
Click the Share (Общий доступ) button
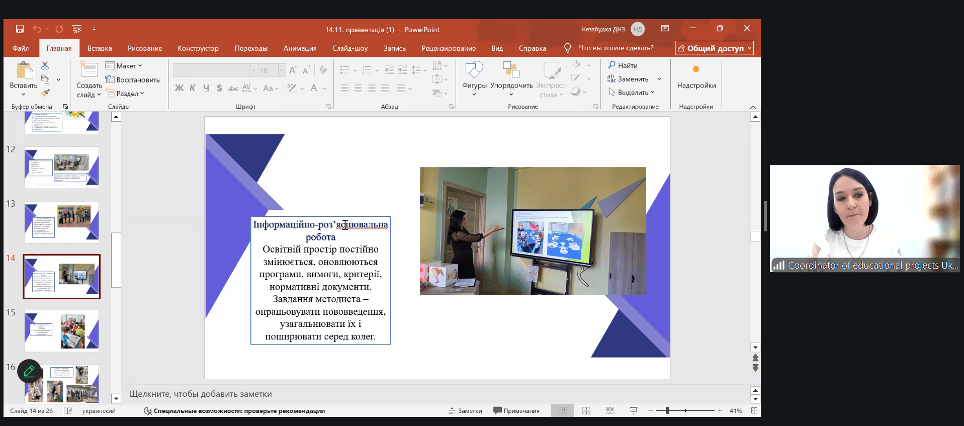pyautogui.click(x=714, y=47)
